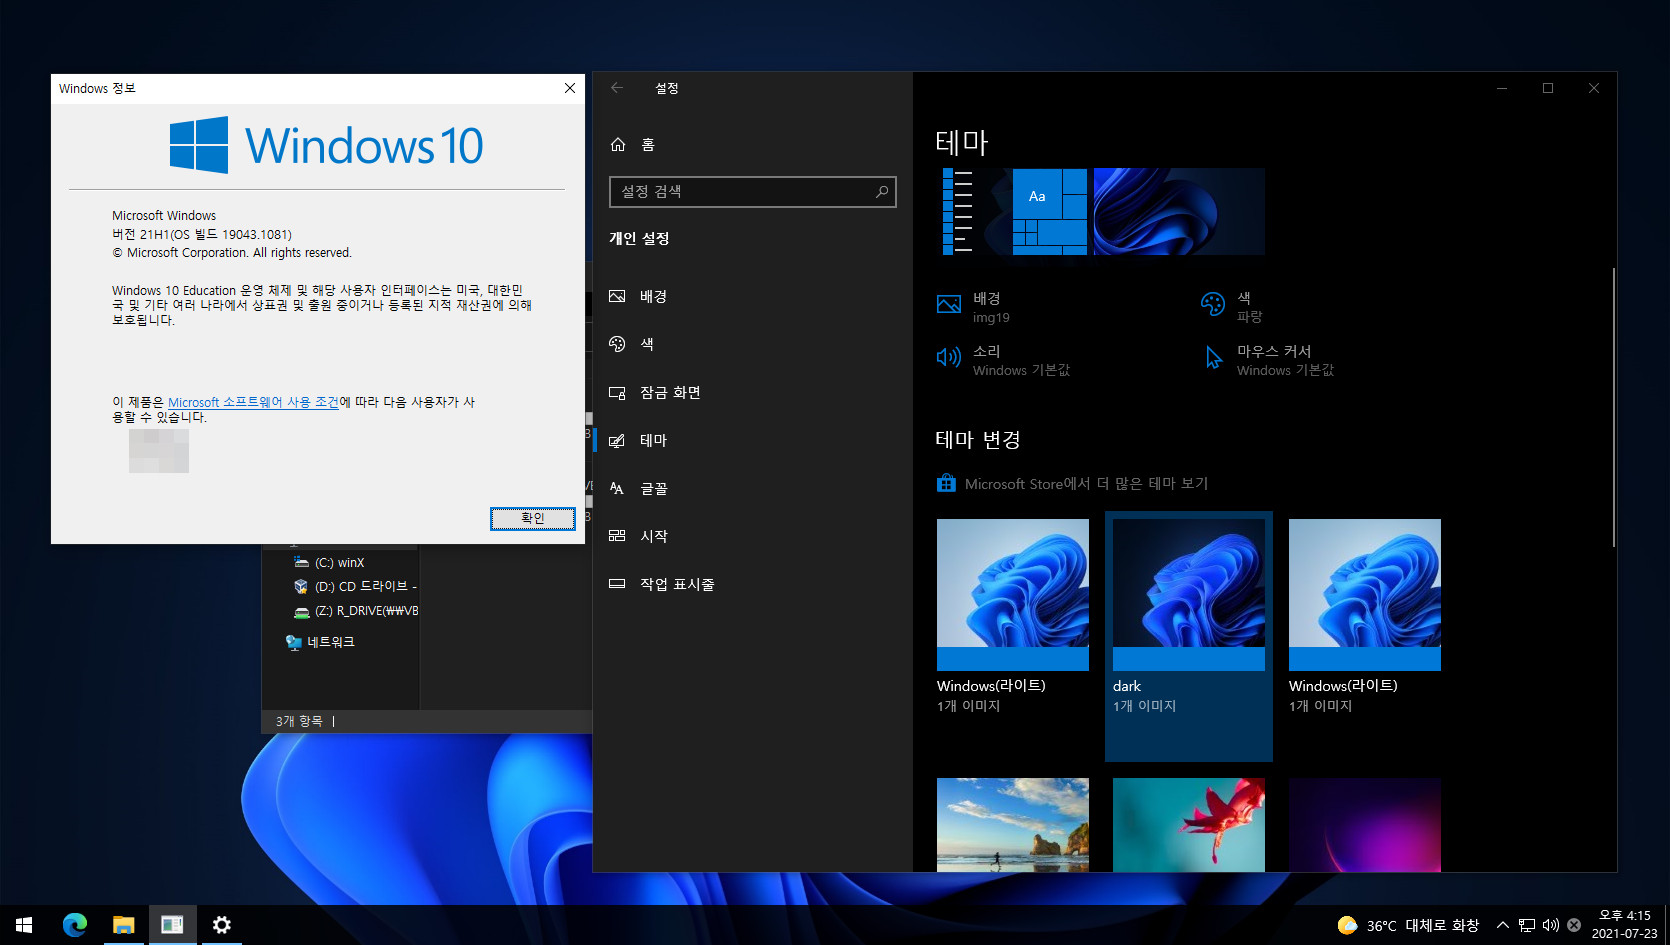Click the tray notification X icon
Viewport: 1670px width, 945px height.
pos(1574,925)
